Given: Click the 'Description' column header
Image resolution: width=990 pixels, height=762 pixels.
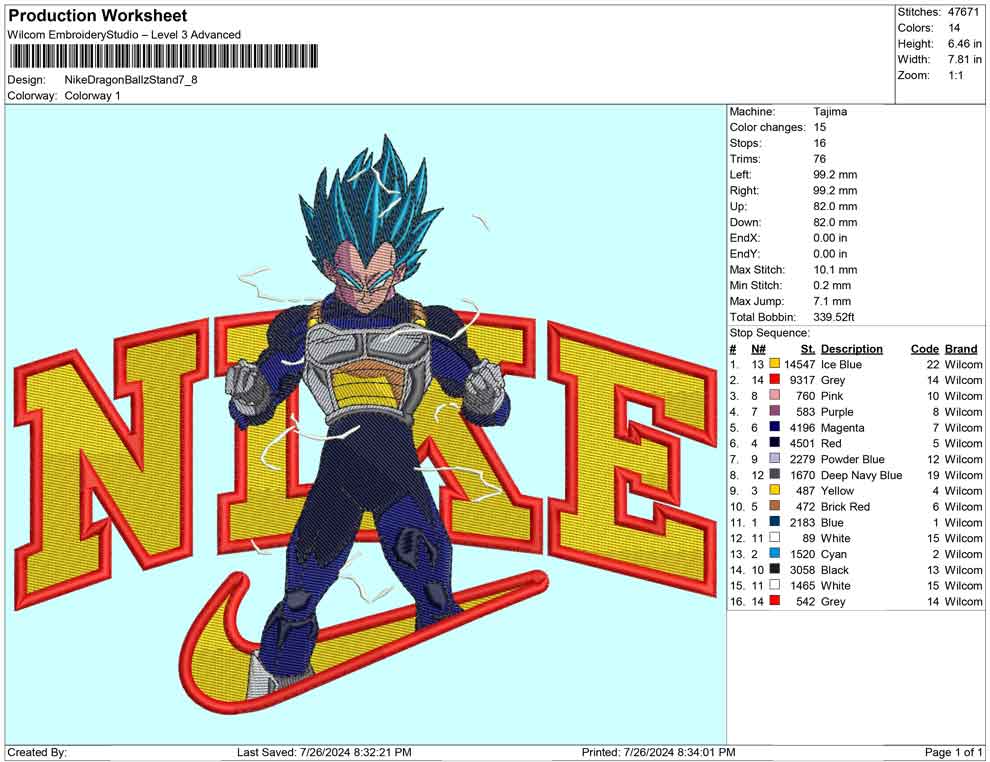Looking at the screenshot, I should tap(852, 349).
